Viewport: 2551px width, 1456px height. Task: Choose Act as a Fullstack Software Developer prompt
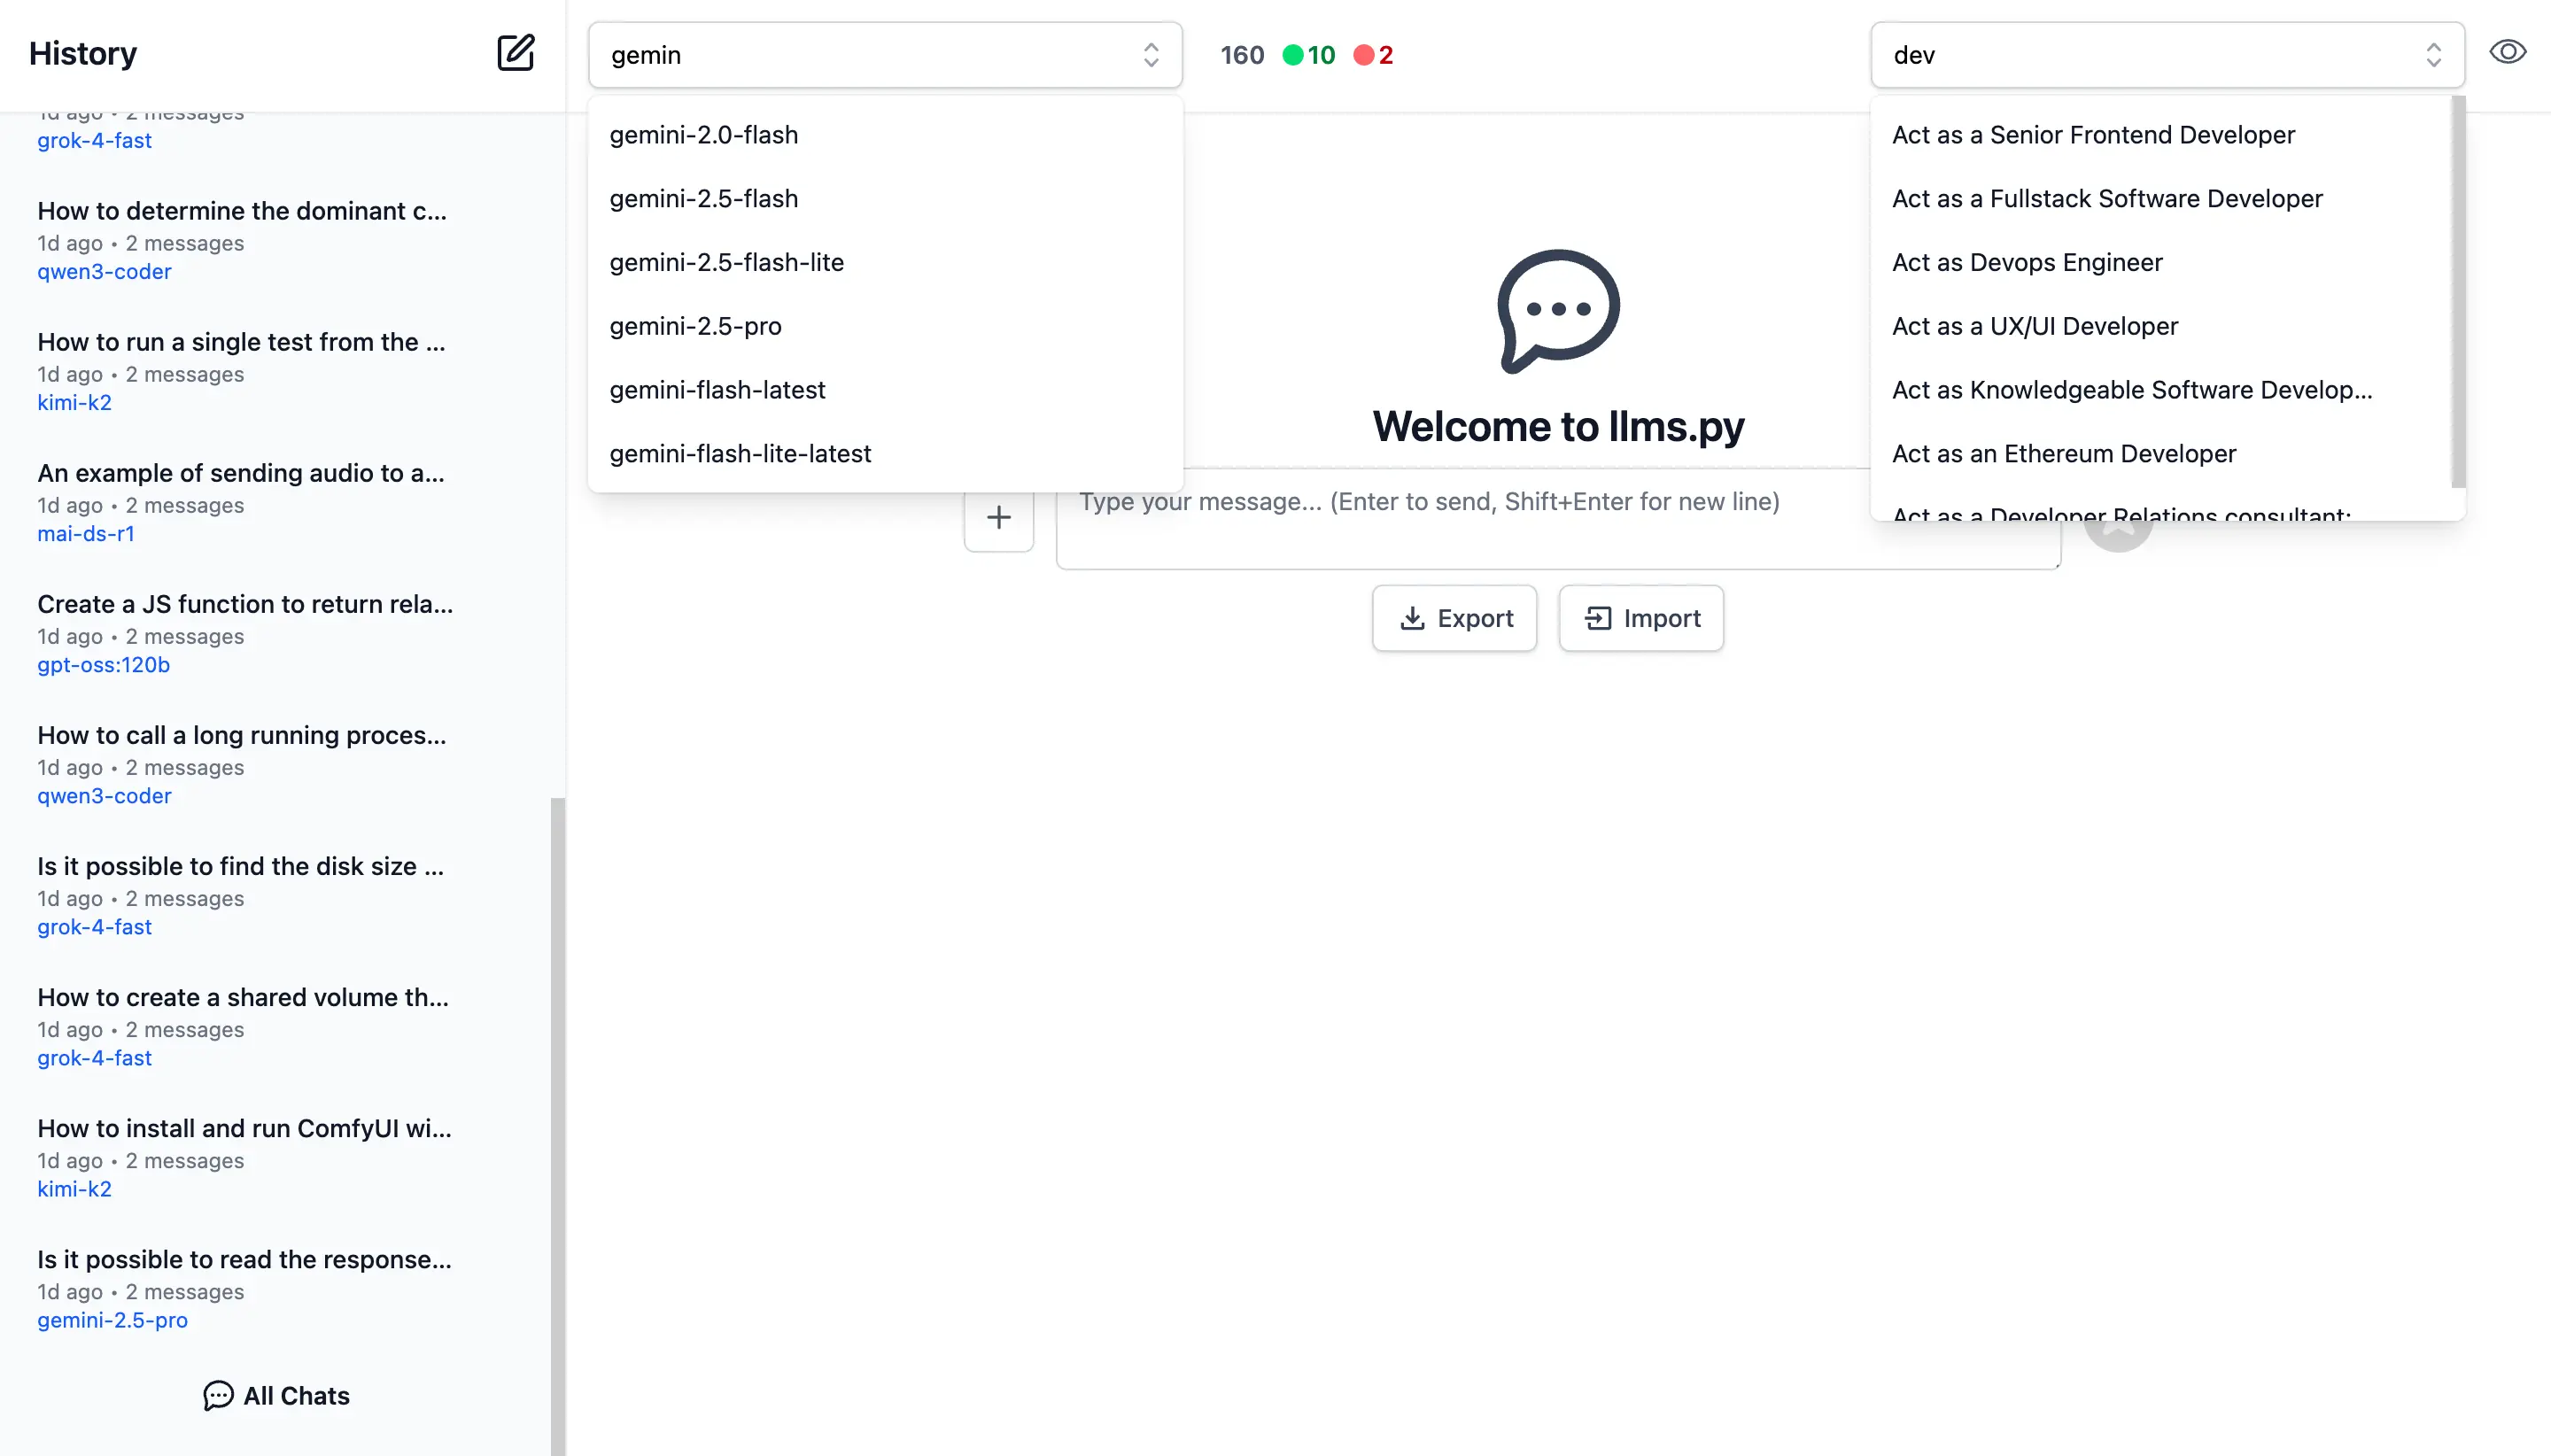coord(2160,199)
